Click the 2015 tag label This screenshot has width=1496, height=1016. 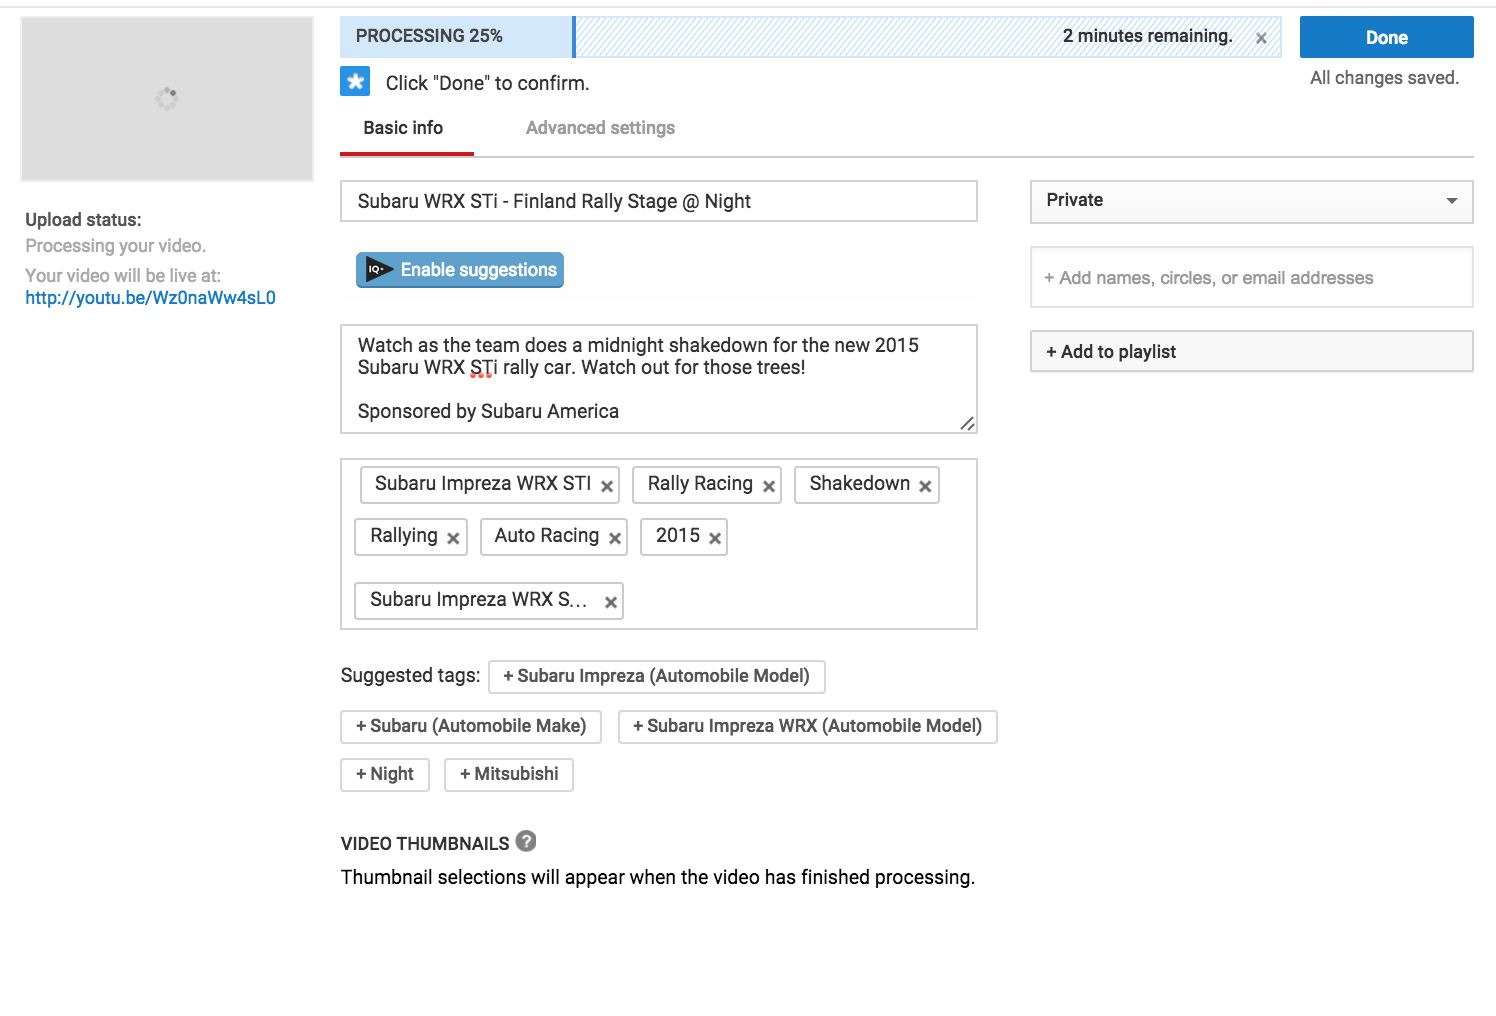click(678, 536)
